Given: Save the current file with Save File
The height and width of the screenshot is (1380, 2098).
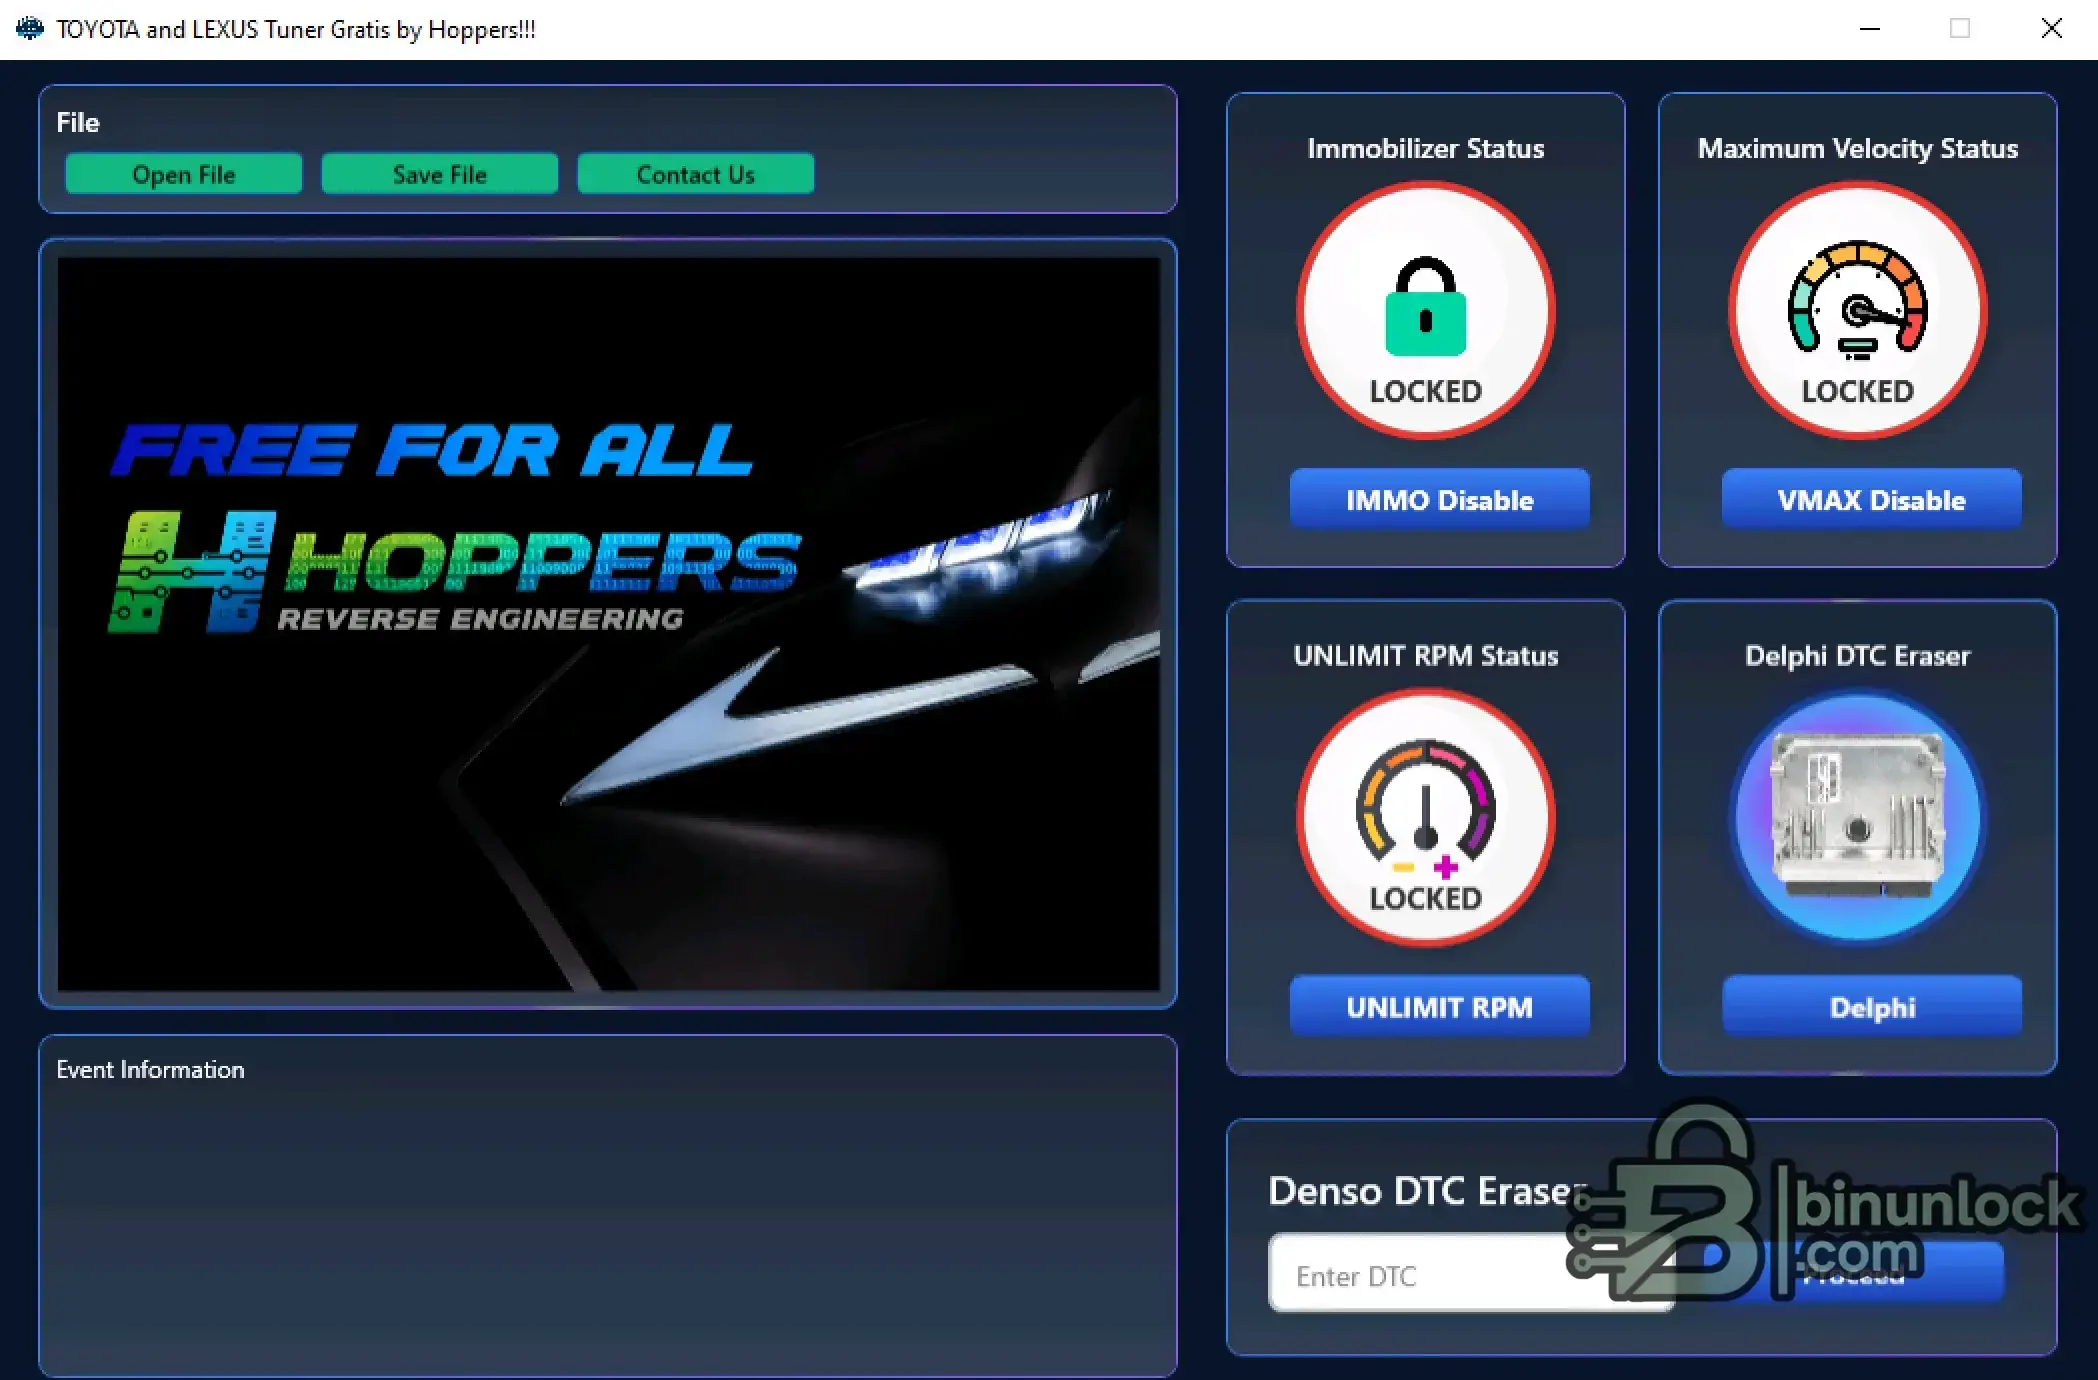Looking at the screenshot, I should click(440, 174).
